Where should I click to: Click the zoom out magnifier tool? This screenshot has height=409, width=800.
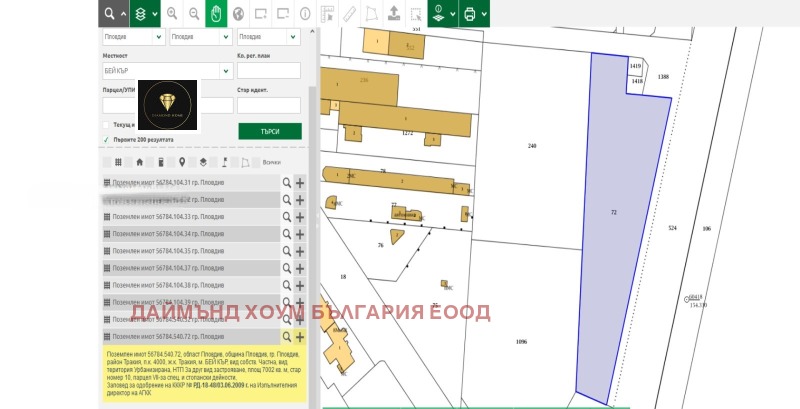[193, 14]
